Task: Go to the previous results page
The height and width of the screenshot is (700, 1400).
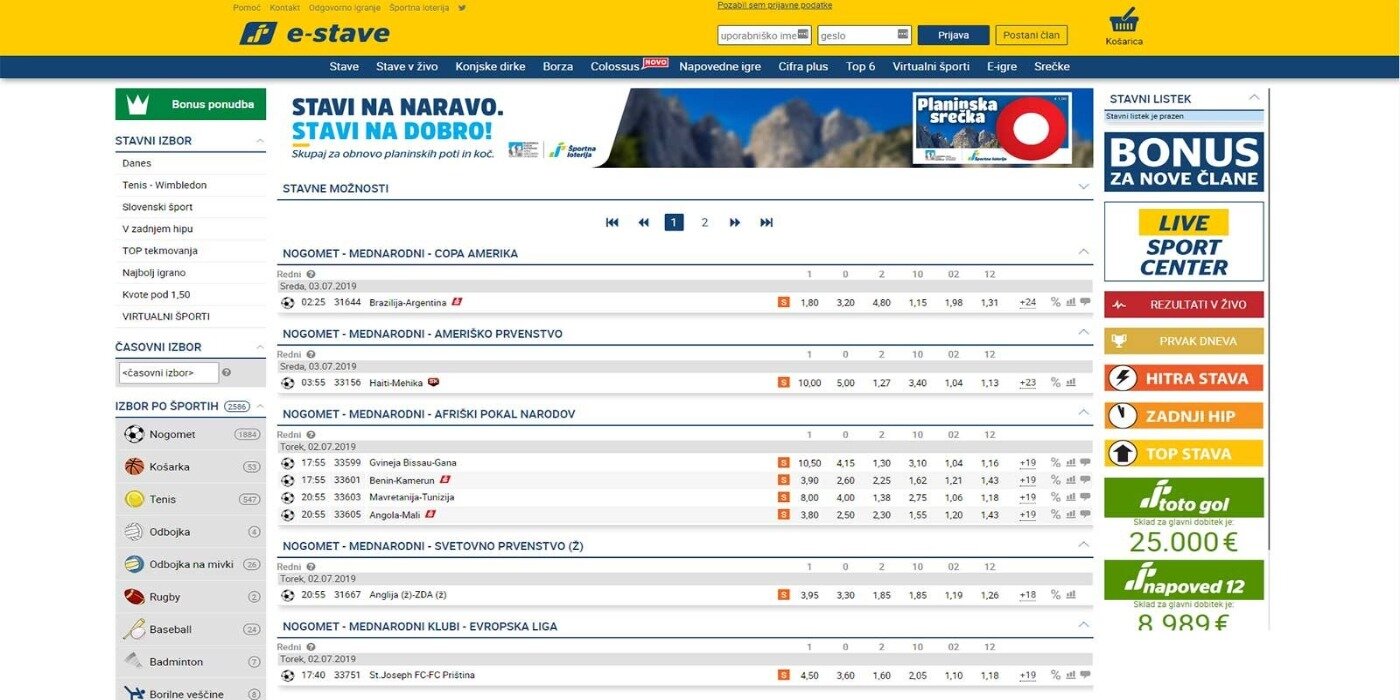Action: pos(643,223)
